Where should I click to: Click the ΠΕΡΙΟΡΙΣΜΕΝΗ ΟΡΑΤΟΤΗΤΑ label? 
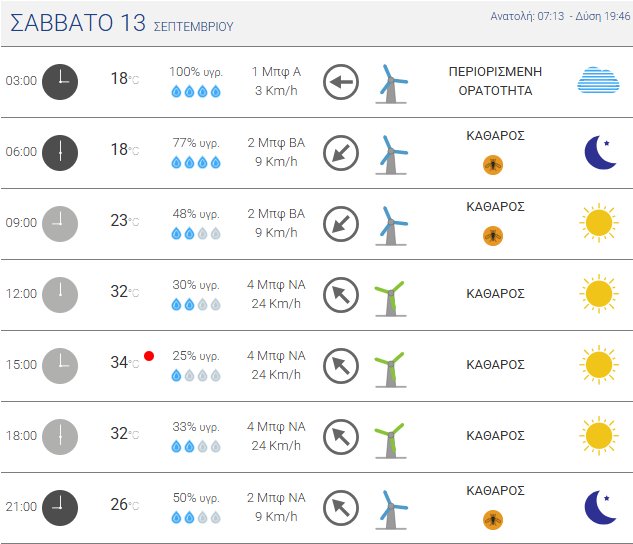tap(495, 81)
